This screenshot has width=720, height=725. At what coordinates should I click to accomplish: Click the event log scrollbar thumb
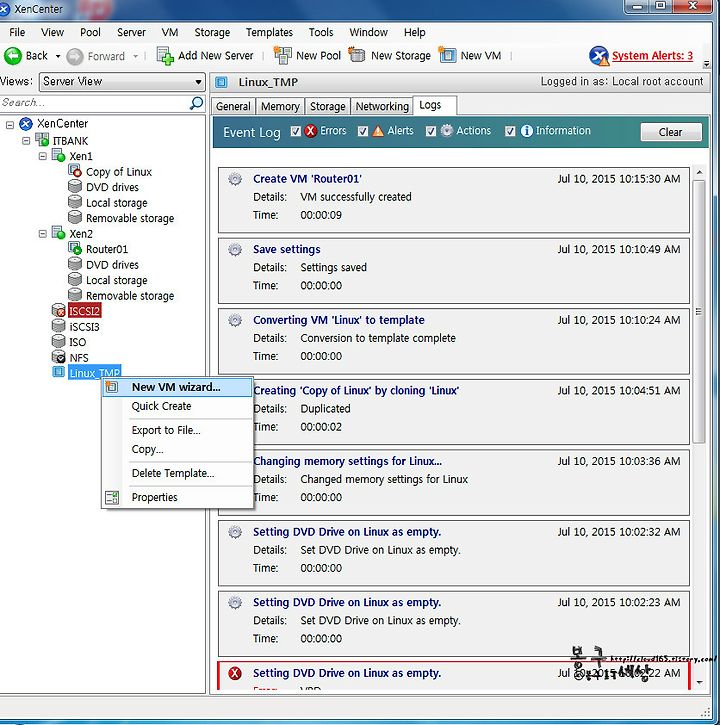coord(699,311)
